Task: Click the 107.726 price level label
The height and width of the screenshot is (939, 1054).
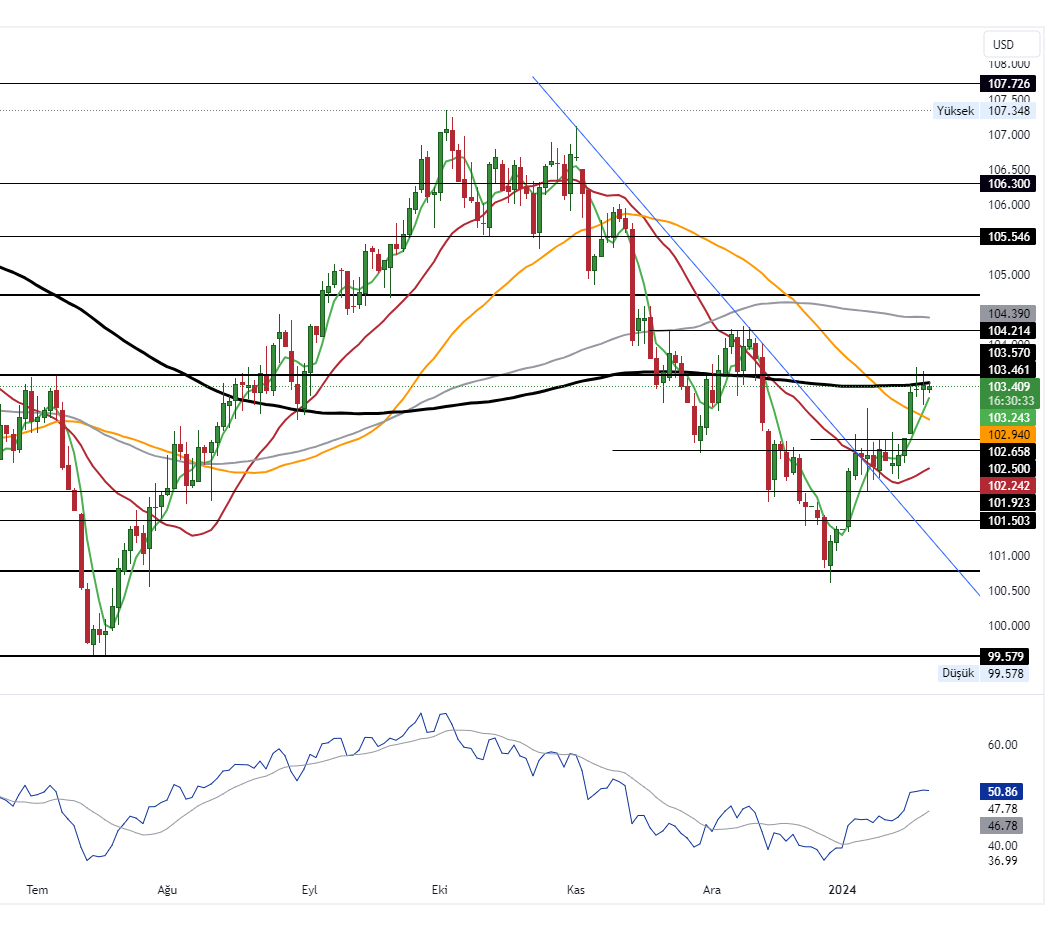Action: click(1009, 84)
